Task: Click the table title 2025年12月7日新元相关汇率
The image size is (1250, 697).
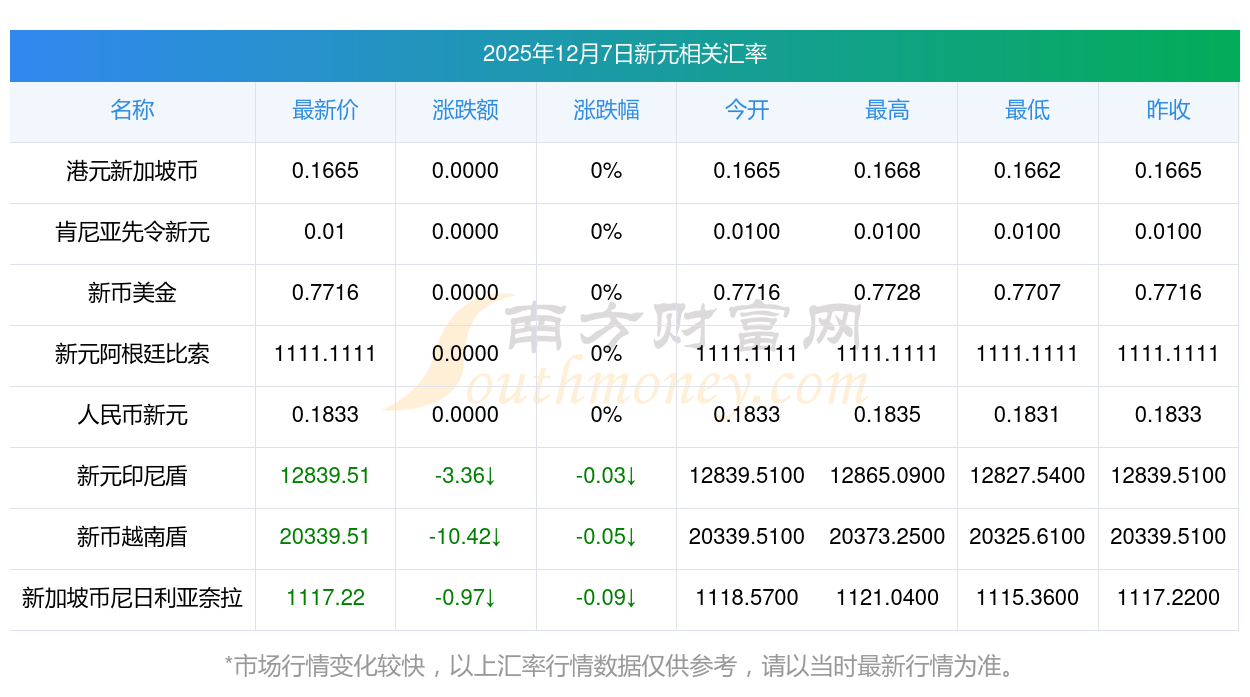Action: (x=624, y=54)
